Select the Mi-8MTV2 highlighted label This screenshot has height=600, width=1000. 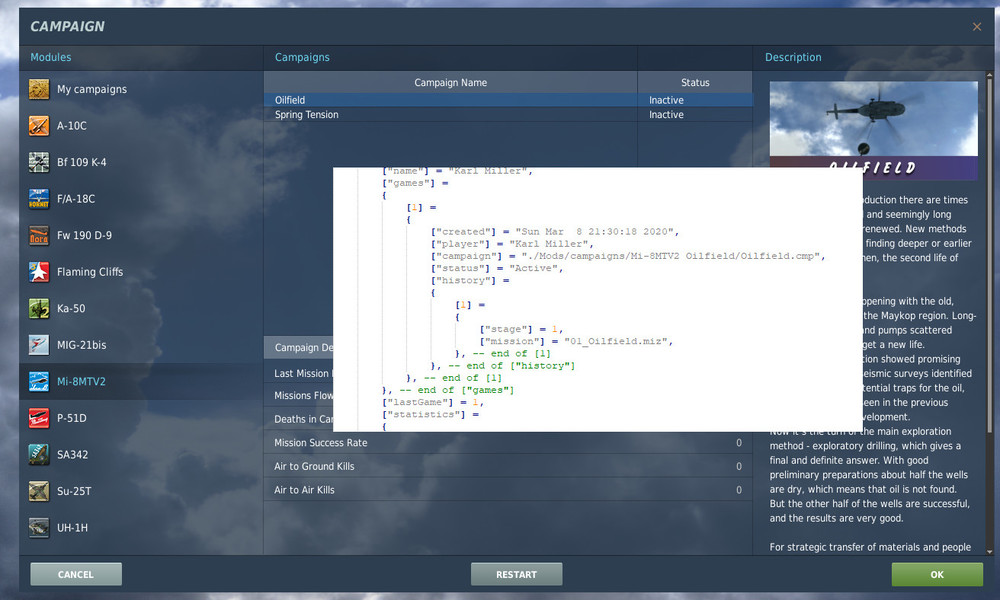pos(81,381)
